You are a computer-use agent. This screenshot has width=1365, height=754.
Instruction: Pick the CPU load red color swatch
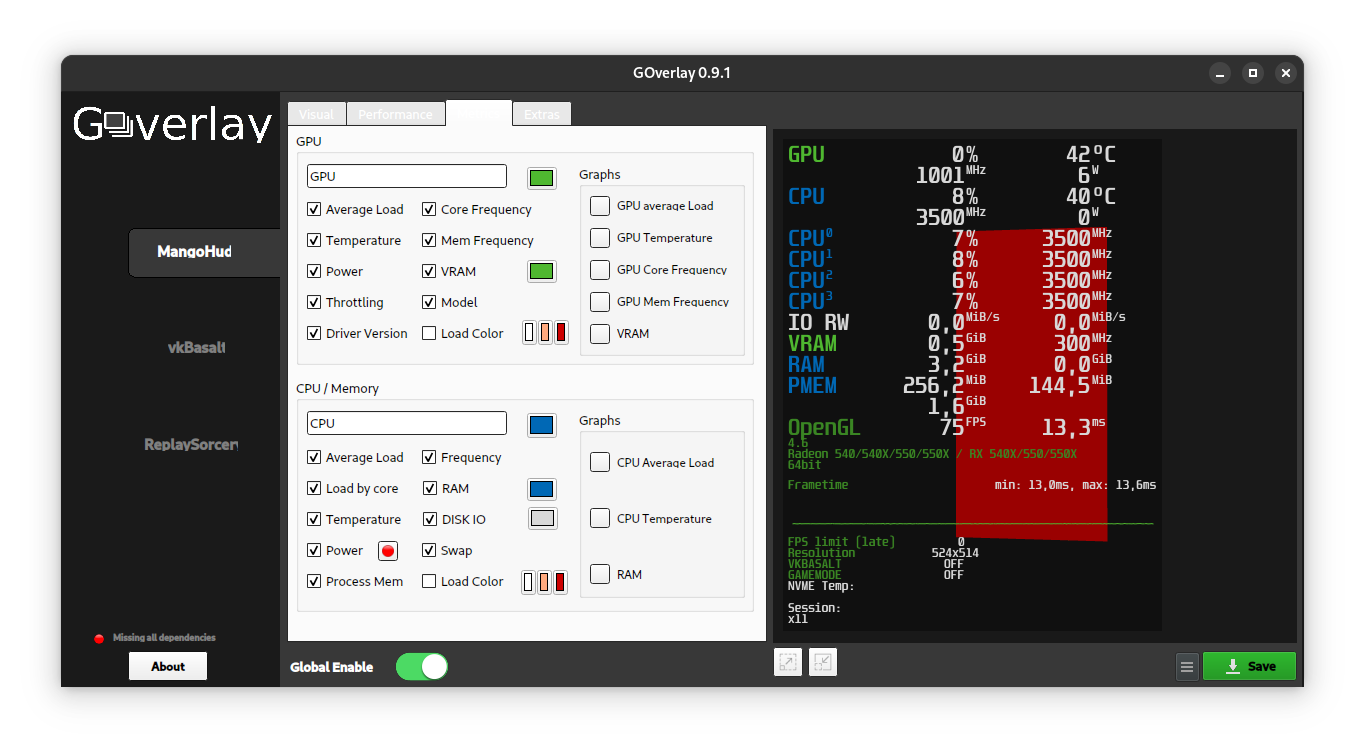coord(561,581)
